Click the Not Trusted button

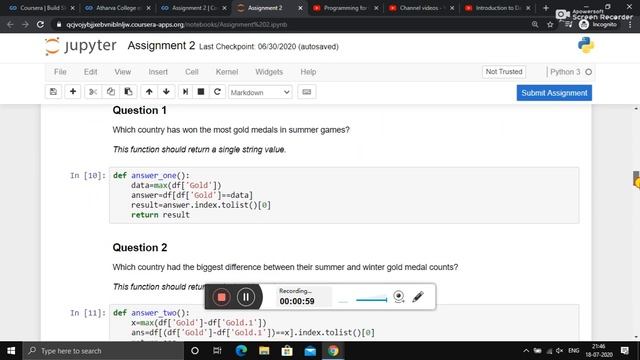(x=504, y=72)
